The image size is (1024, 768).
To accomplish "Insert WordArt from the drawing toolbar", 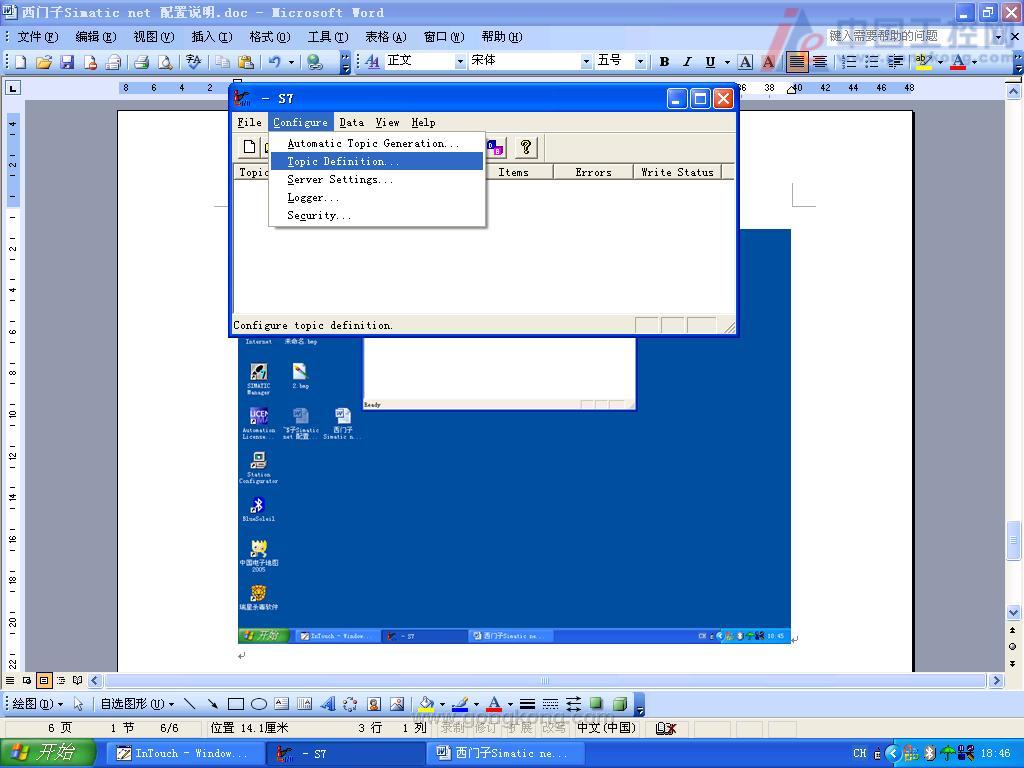I will (328, 703).
